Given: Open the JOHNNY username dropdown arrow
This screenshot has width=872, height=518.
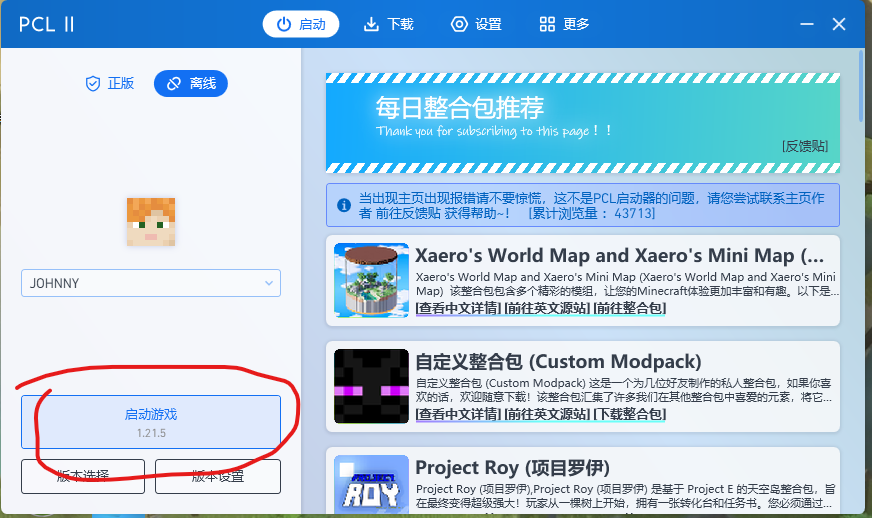Looking at the screenshot, I should click(x=269, y=283).
